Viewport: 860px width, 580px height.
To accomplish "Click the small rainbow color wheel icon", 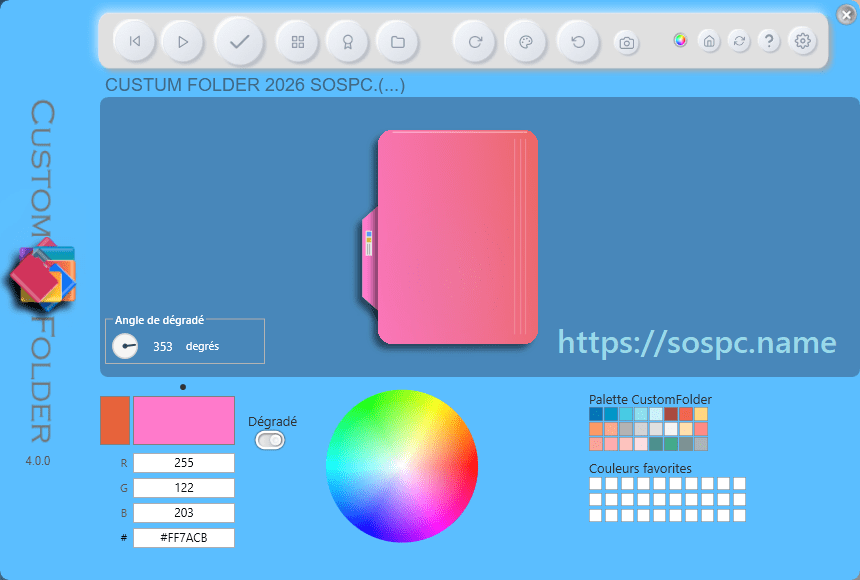I will click(x=680, y=40).
